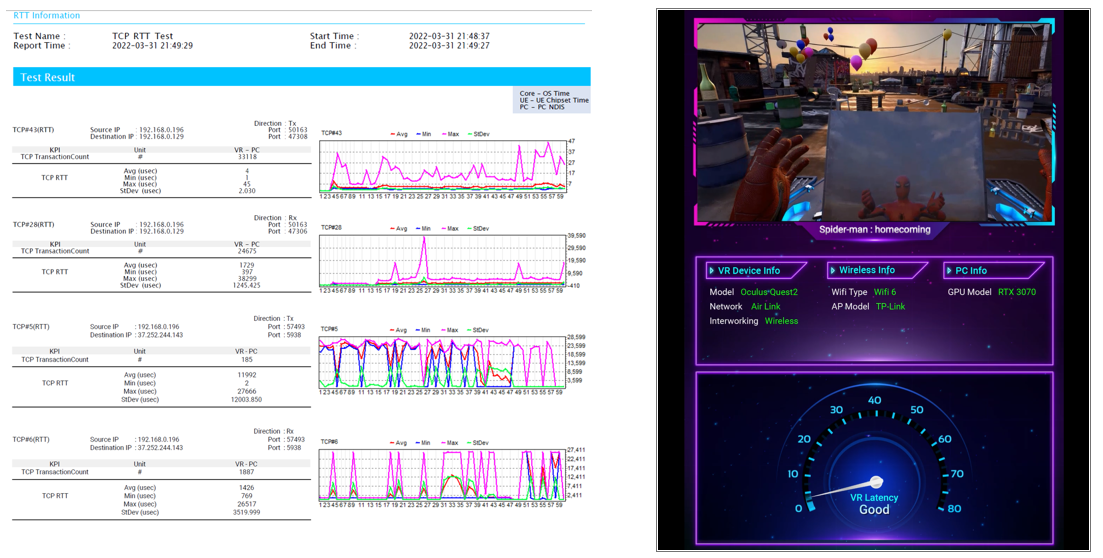Click the RTT Information heading
This screenshot has height=558, width=1103.
pos(46,15)
